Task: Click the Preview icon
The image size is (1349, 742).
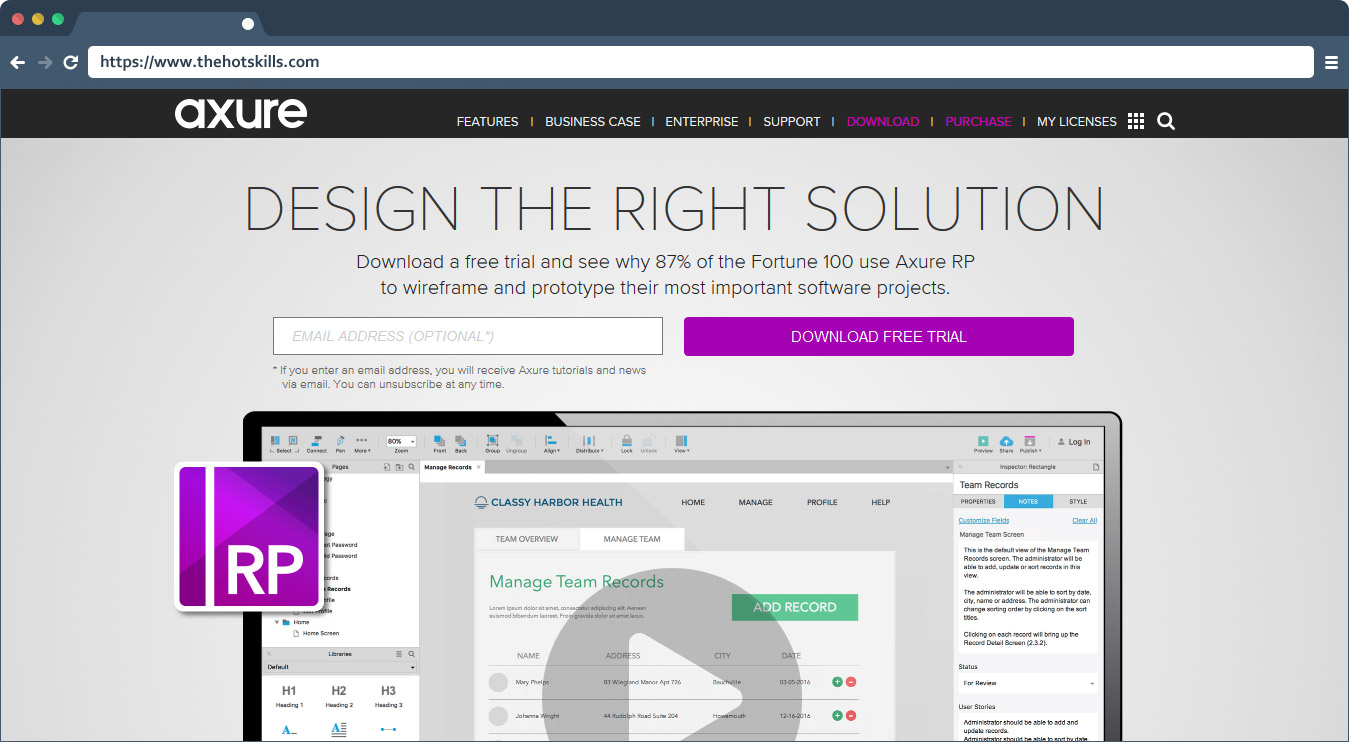Action: point(983,444)
